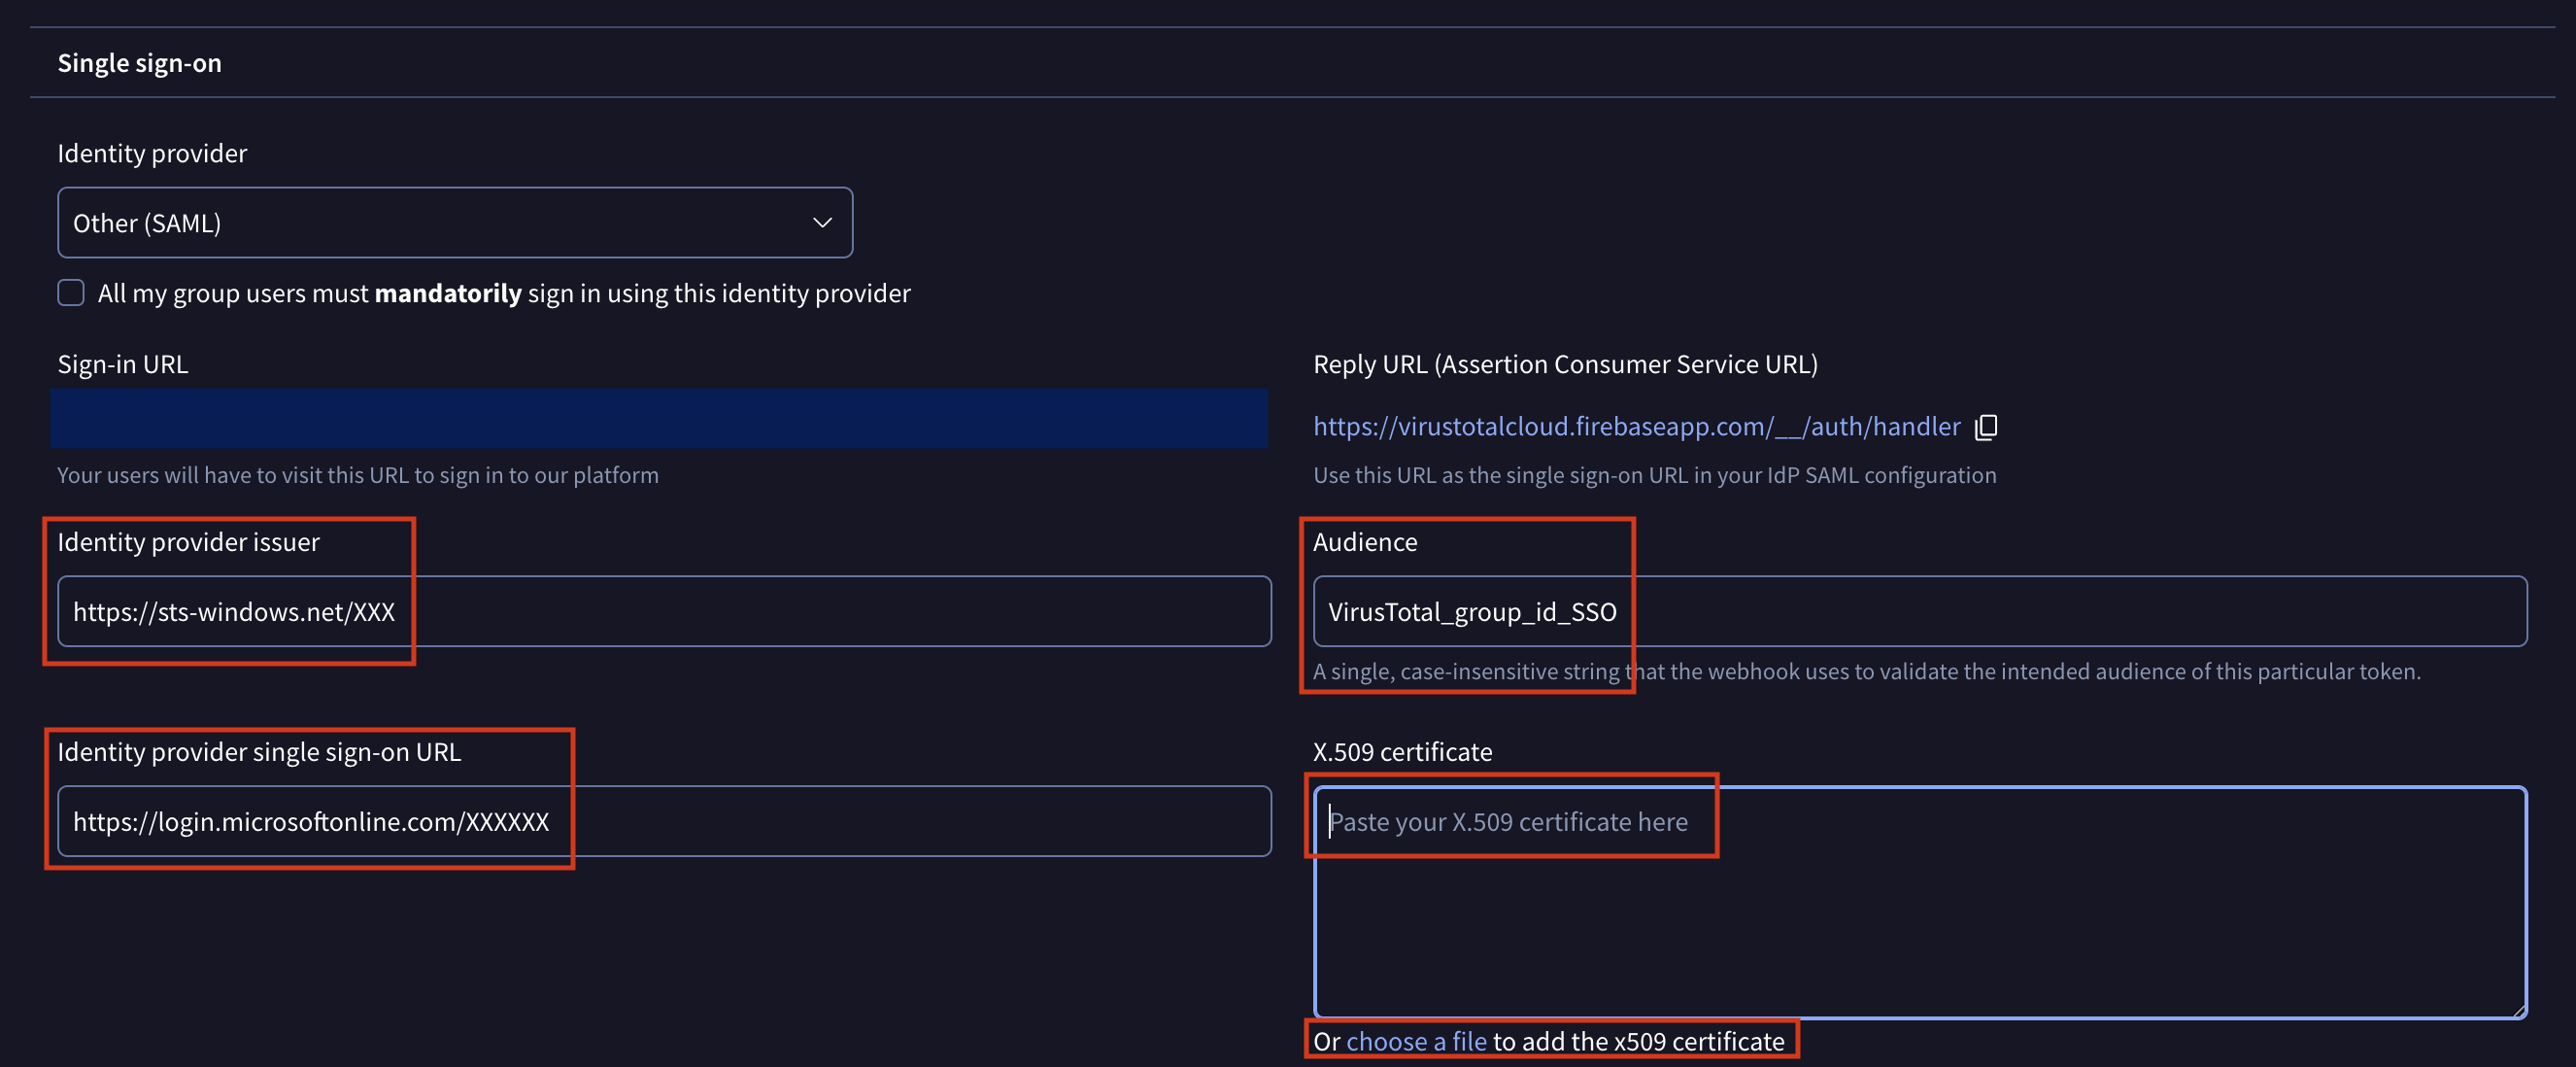Grab the X.509 textarea resize handle

pos(2519,1010)
